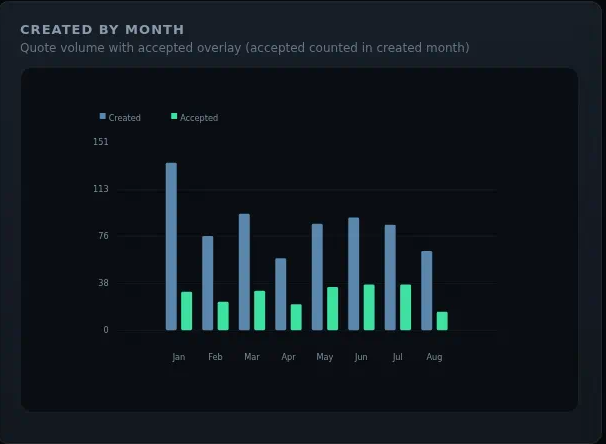
Task: Select the Aug Created bar
Action: [x=427, y=291]
